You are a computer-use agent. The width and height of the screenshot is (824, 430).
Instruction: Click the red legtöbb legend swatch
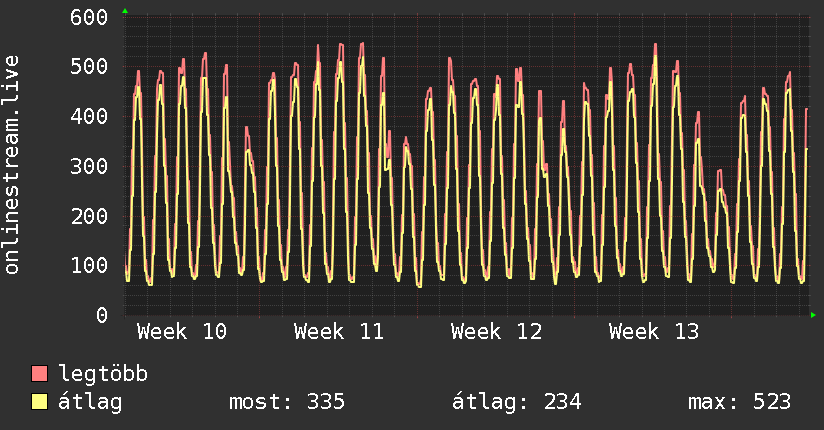click(x=40, y=374)
